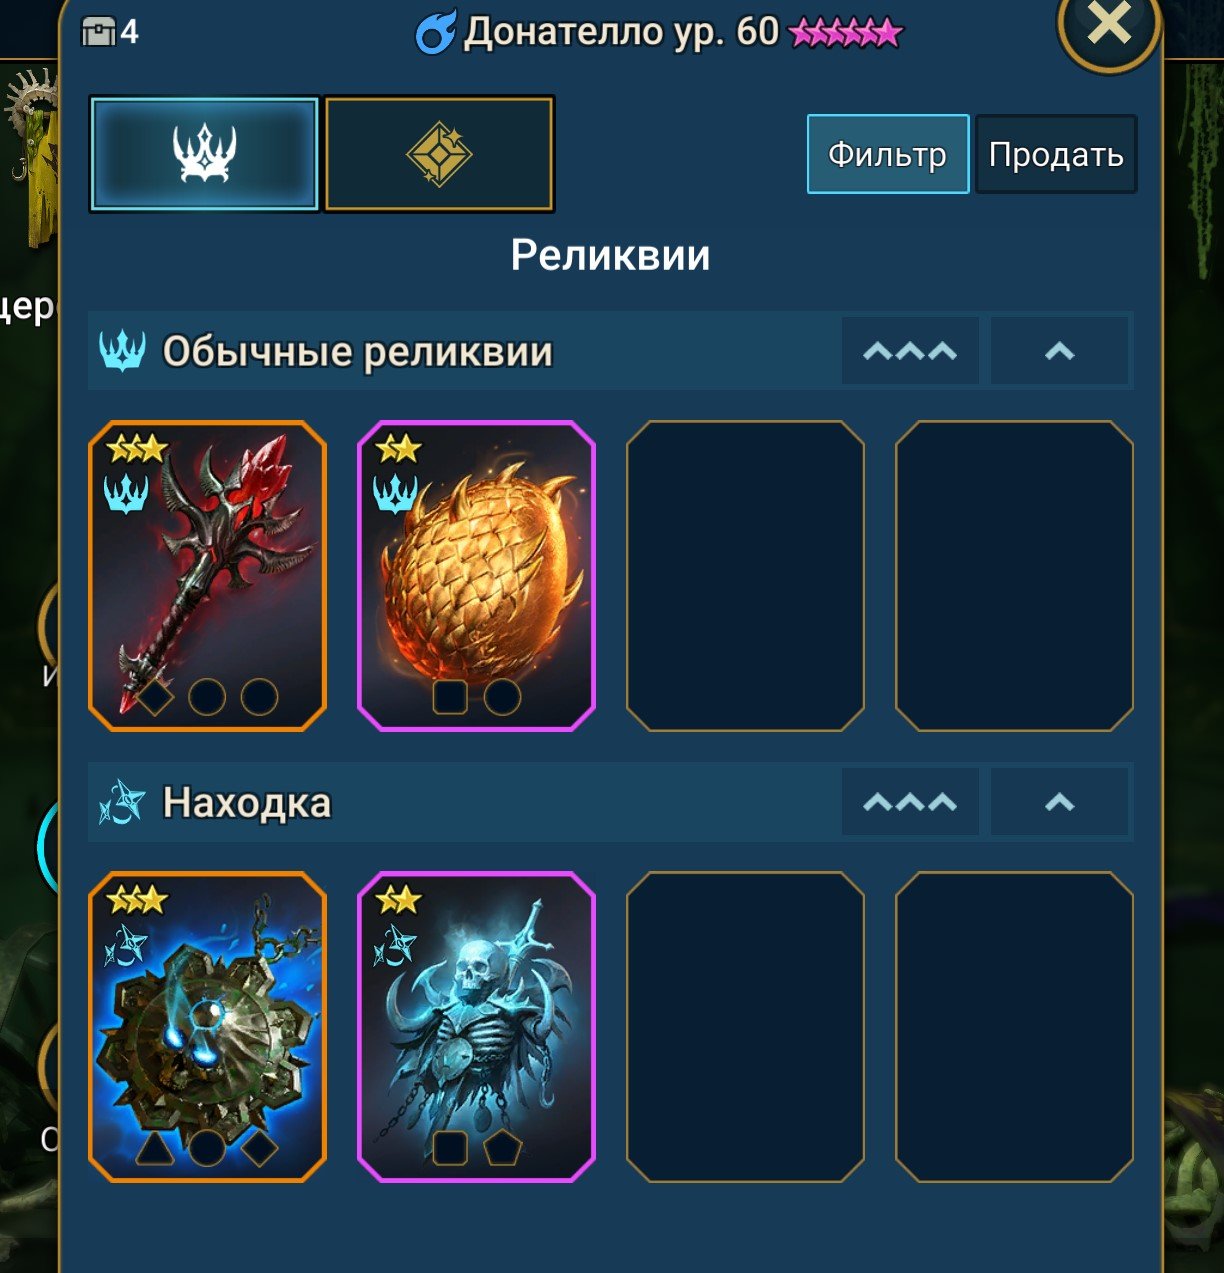Click blue affinity icon beside Донателло
This screenshot has width=1224, height=1273.
tap(436, 32)
